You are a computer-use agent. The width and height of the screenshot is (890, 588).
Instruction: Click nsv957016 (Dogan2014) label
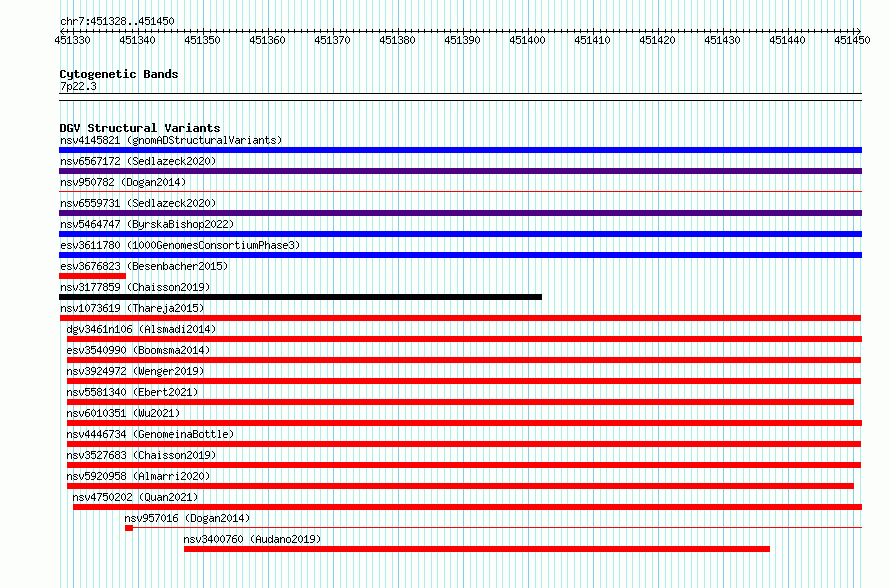187,518
